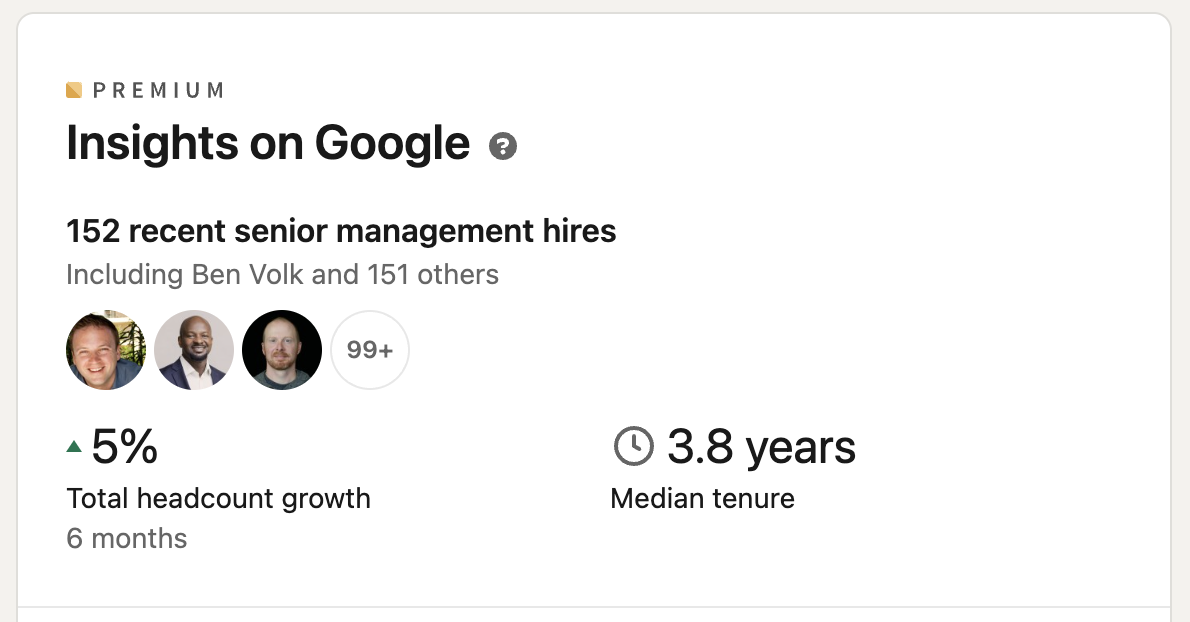This screenshot has height=622, width=1190.
Task: Expand details via the question mark tooltip
Action: pyautogui.click(x=503, y=146)
